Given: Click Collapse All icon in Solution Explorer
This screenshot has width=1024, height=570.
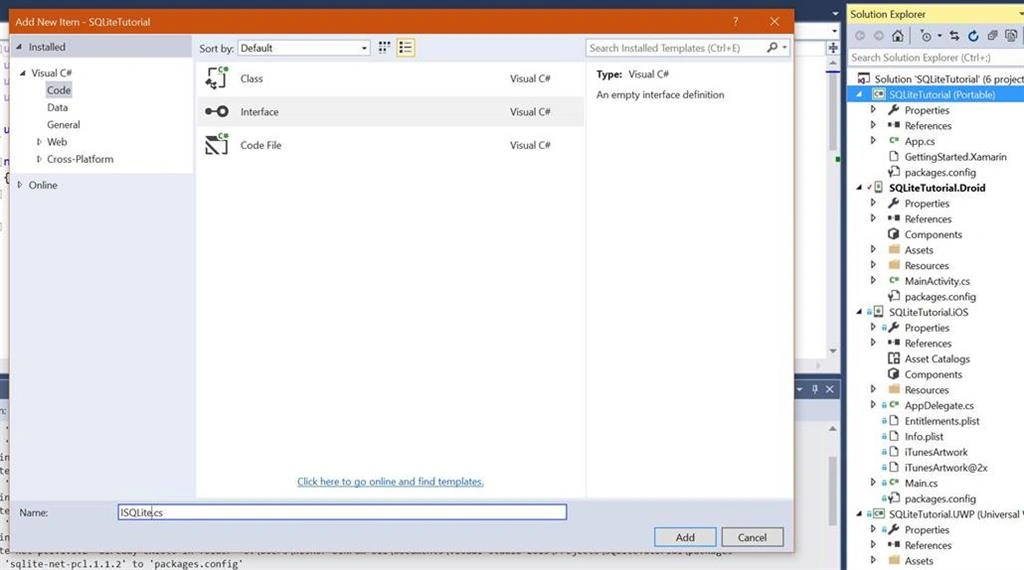Looking at the screenshot, I should (992, 36).
